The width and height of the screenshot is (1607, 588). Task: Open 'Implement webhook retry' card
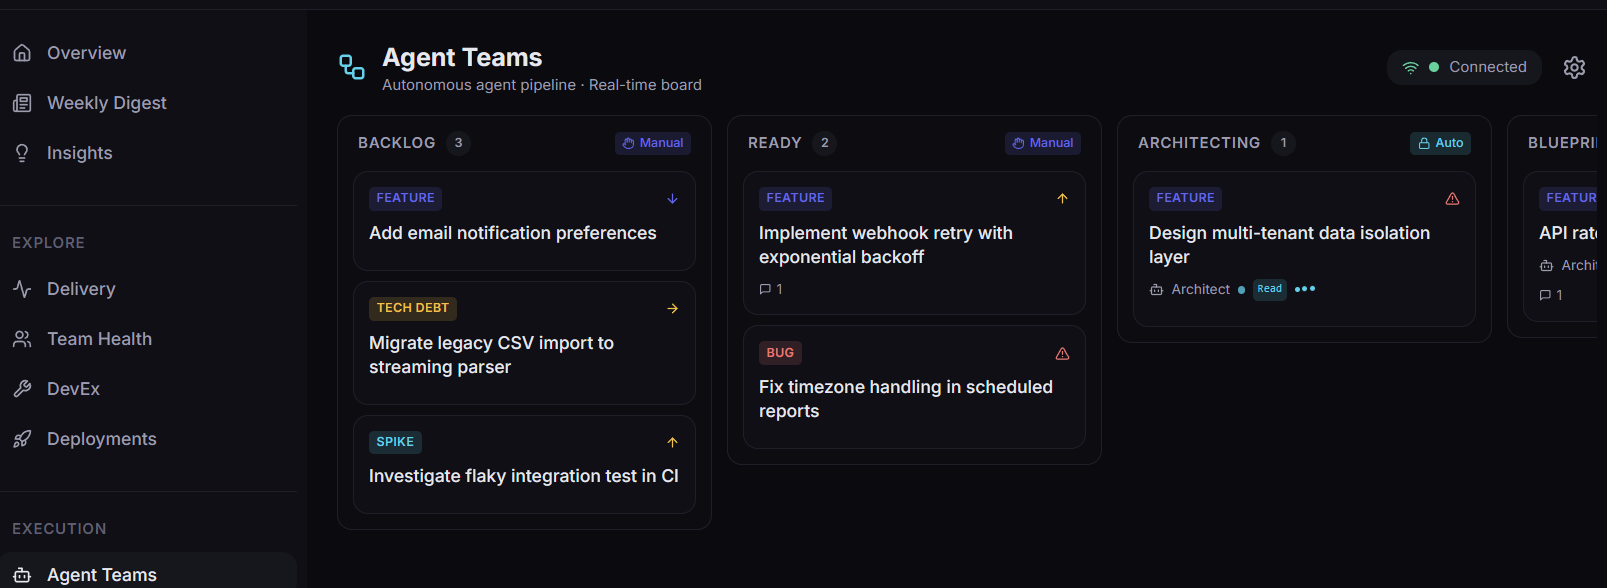[914, 243]
